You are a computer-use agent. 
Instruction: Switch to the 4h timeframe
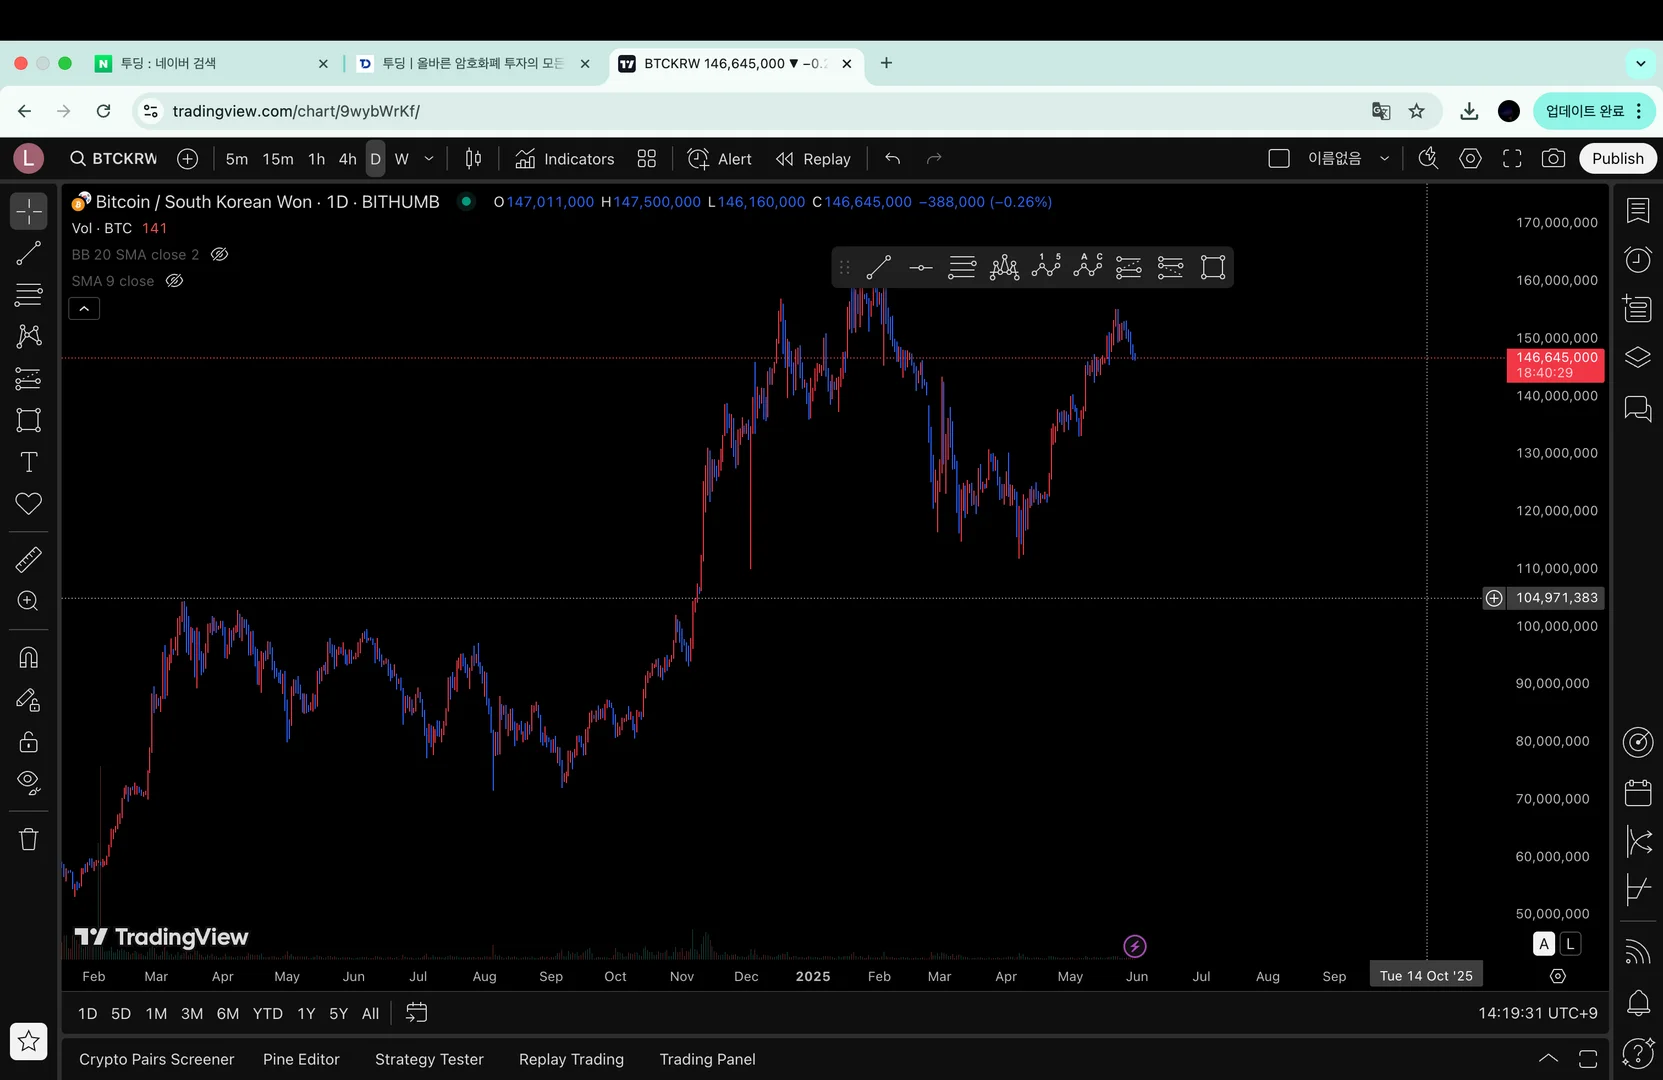click(348, 159)
